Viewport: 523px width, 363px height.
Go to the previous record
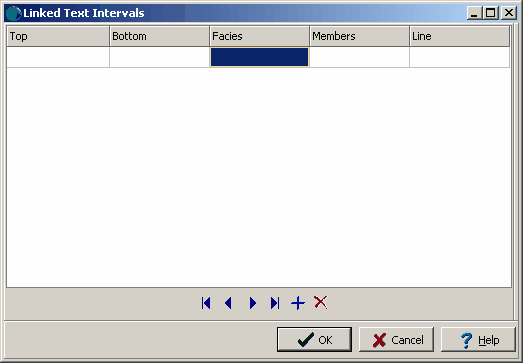click(x=228, y=303)
